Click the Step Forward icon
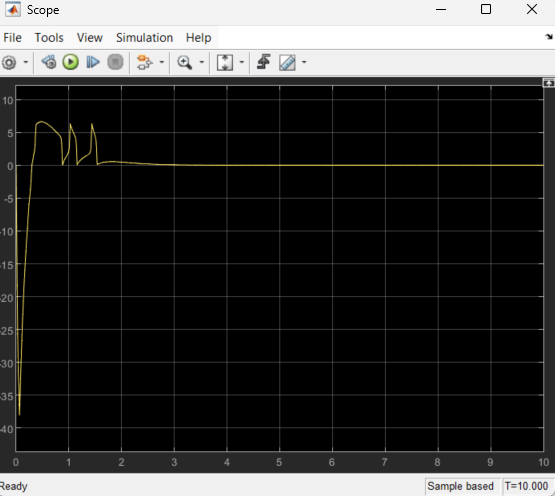Screen dimensions: 555x496 93,62
